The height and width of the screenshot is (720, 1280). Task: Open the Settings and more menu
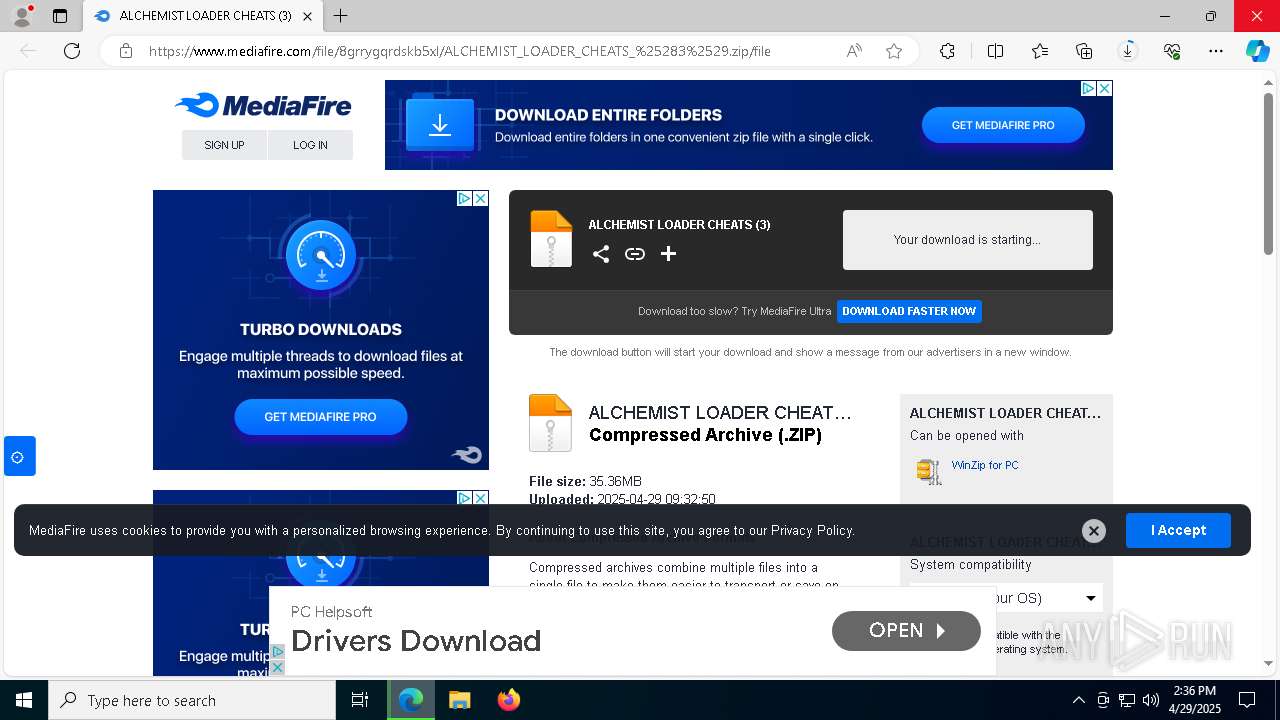coord(1216,51)
